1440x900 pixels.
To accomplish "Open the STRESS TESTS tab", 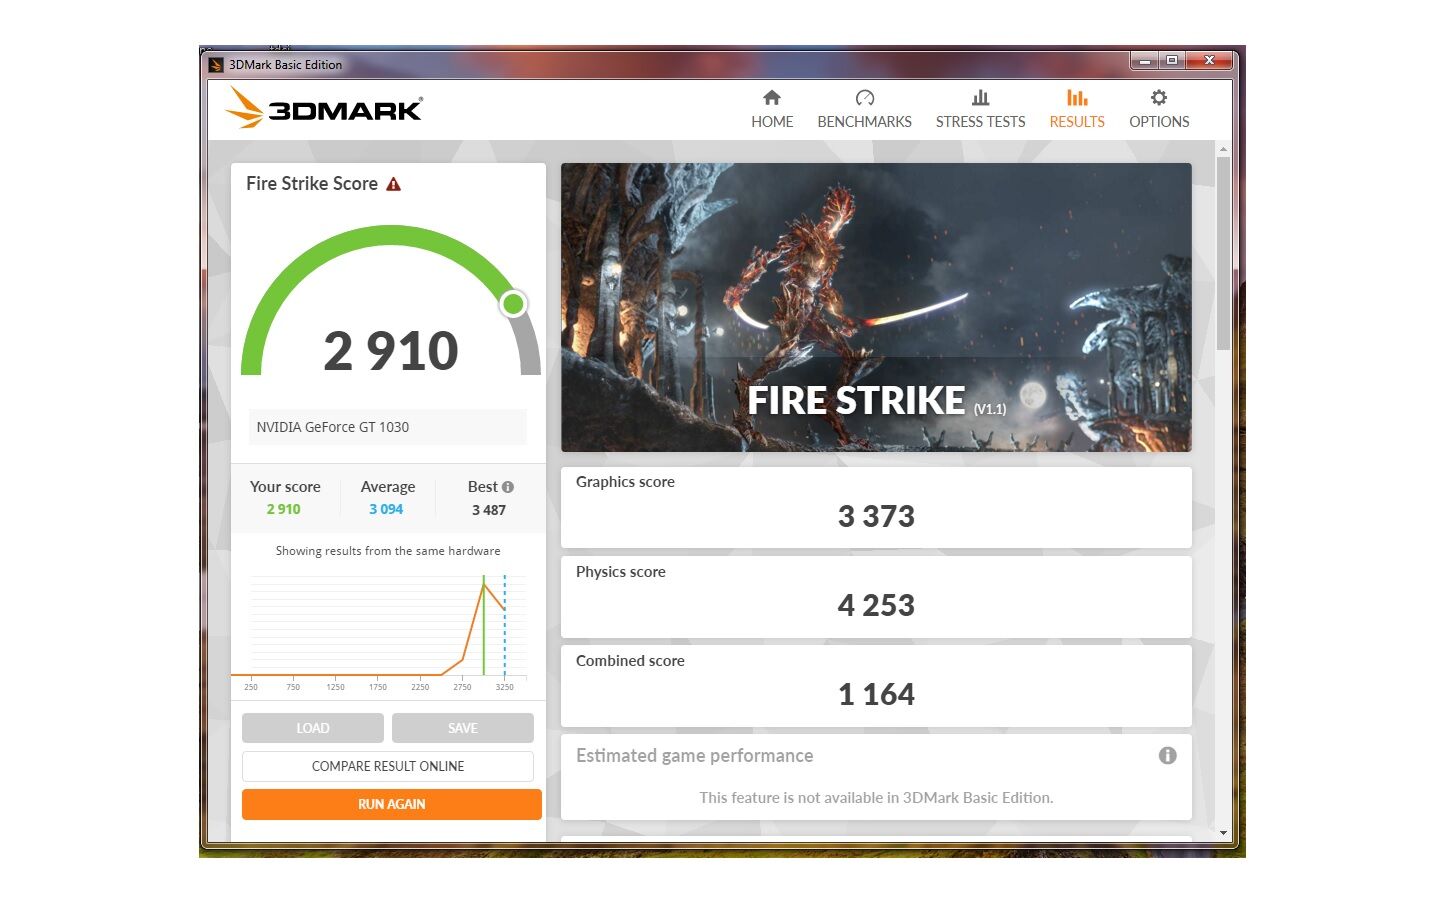I will tap(980, 110).
